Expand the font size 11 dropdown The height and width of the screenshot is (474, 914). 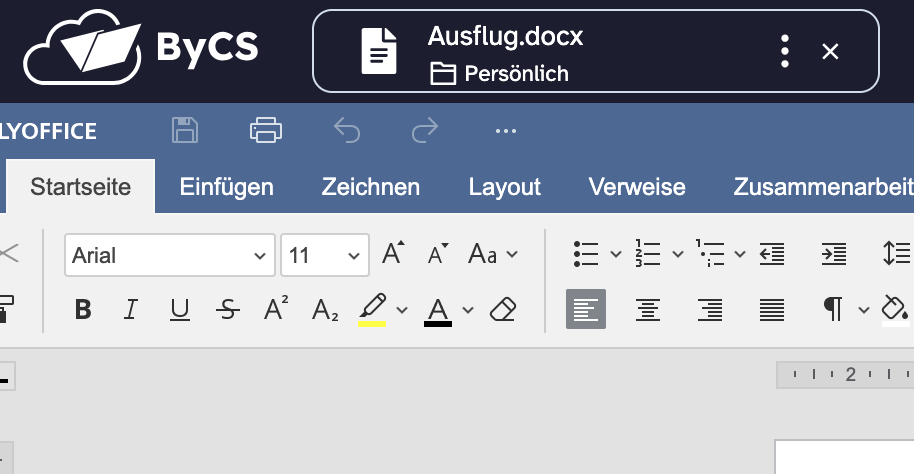click(353, 255)
